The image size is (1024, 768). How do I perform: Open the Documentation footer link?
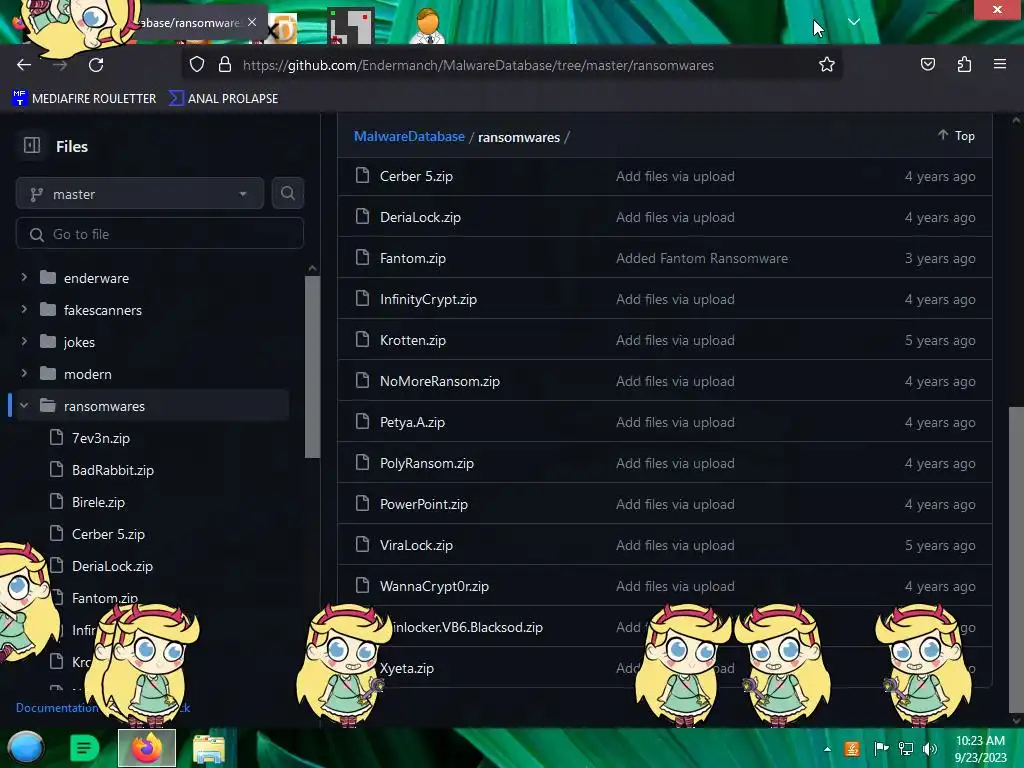(x=57, y=708)
